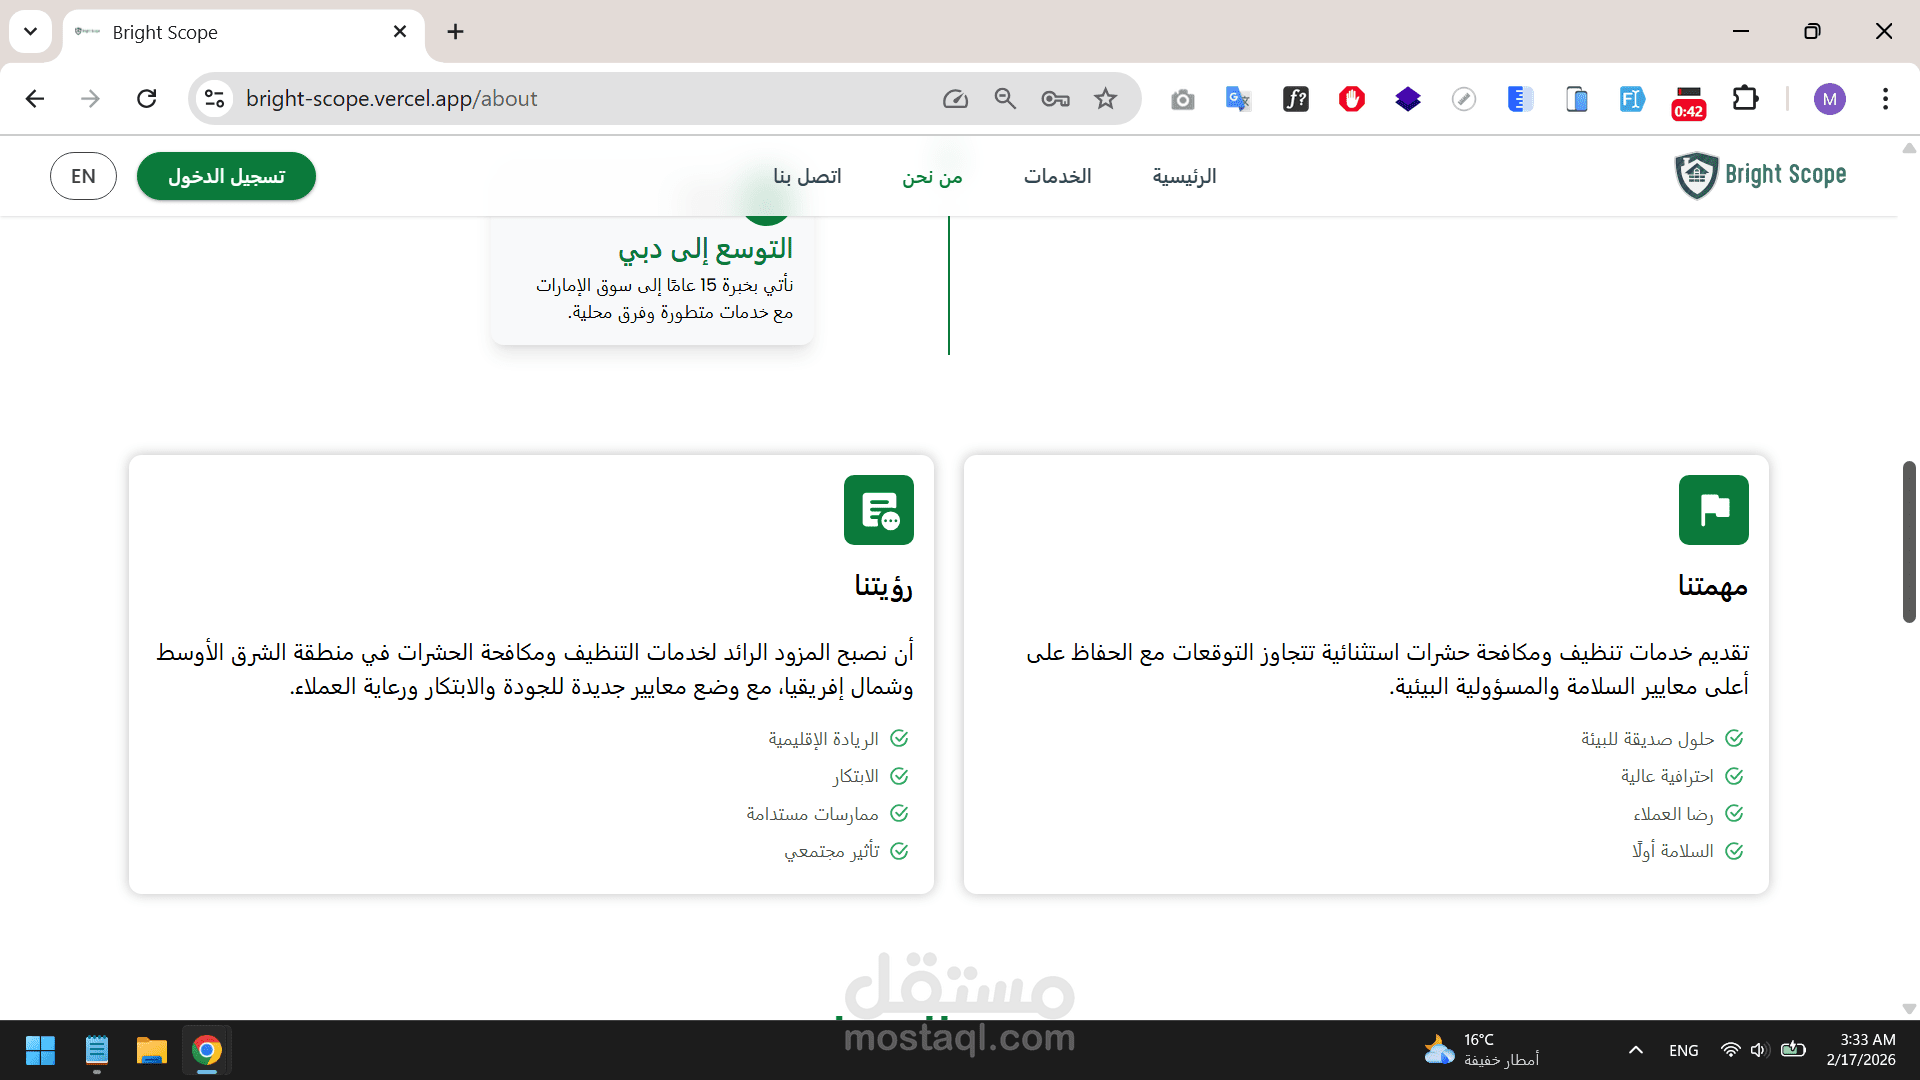1920x1080 pixels.
Task: Switch language with the EN button
Action: click(x=83, y=176)
